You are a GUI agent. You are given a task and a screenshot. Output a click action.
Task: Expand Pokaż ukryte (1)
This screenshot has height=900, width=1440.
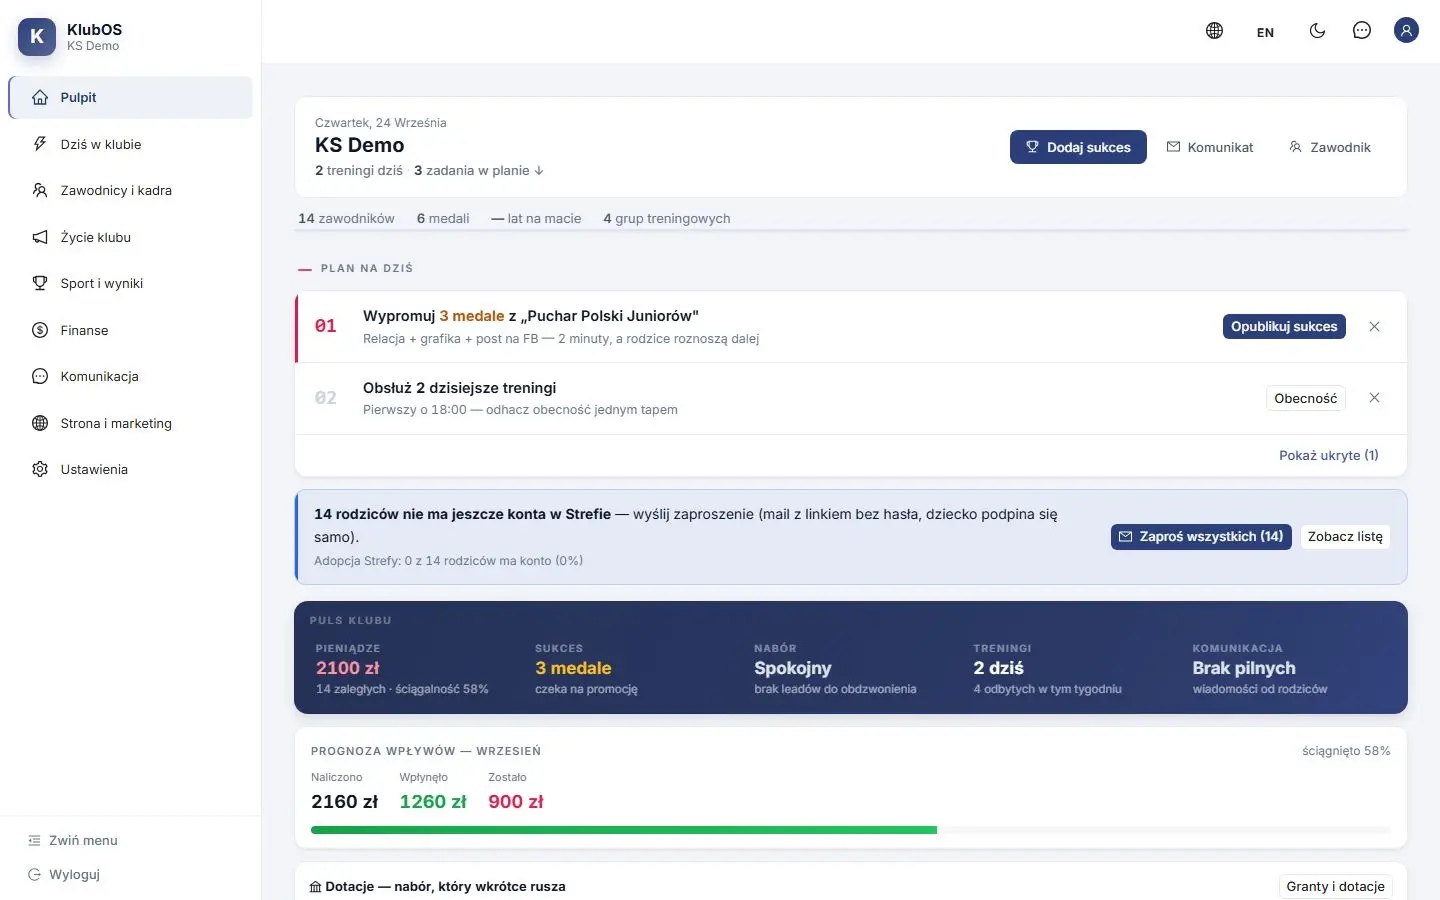click(x=1329, y=455)
